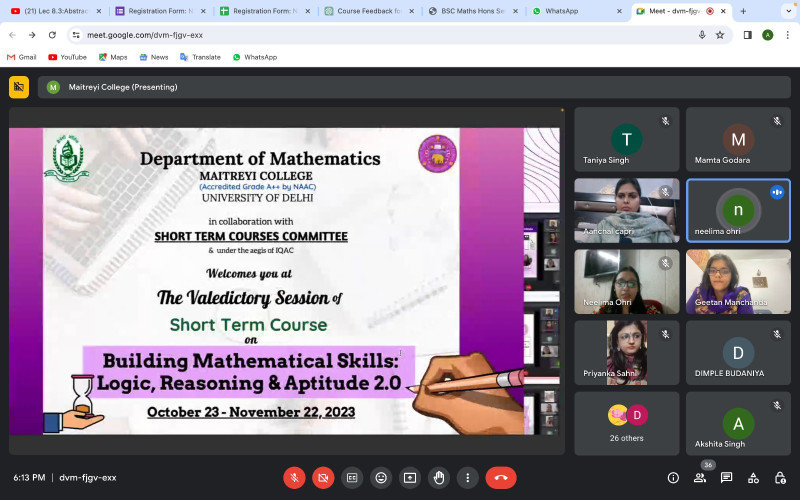Open the Gmail bookmark
Screen dimensions: 800x500
pos(21,57)
